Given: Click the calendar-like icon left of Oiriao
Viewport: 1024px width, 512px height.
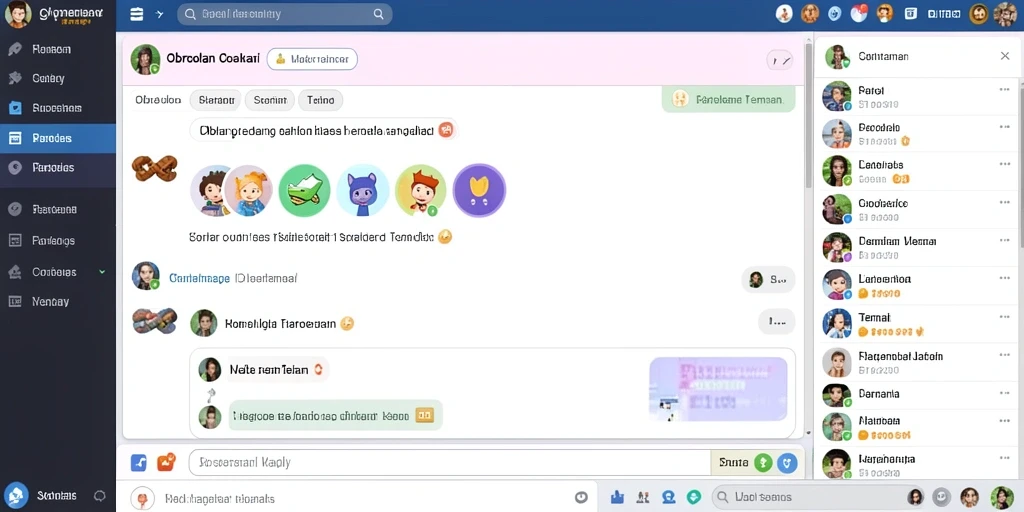Looking at the screenshot, I should (911, 14).
